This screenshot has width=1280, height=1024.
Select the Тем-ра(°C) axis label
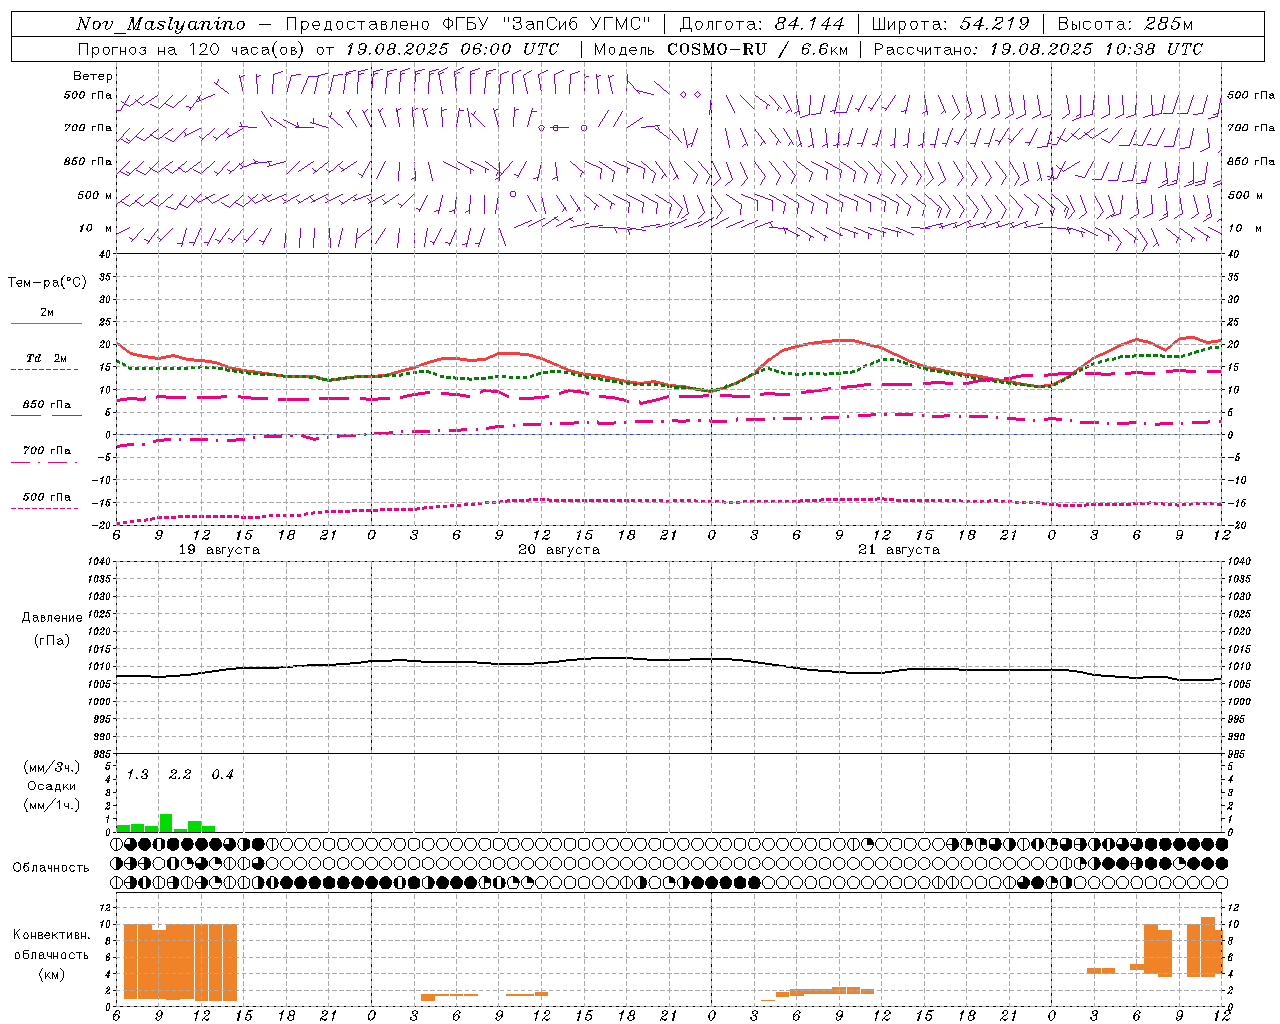tap(47, 283)
